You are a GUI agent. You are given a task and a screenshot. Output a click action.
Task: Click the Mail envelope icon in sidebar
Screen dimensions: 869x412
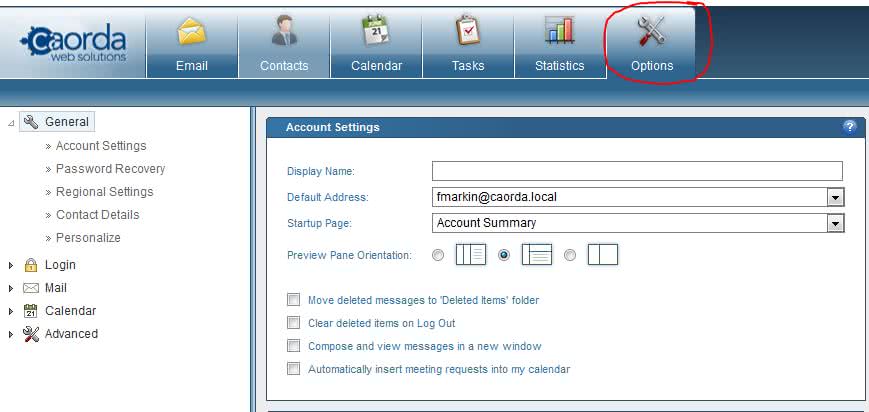click(31, 288)
